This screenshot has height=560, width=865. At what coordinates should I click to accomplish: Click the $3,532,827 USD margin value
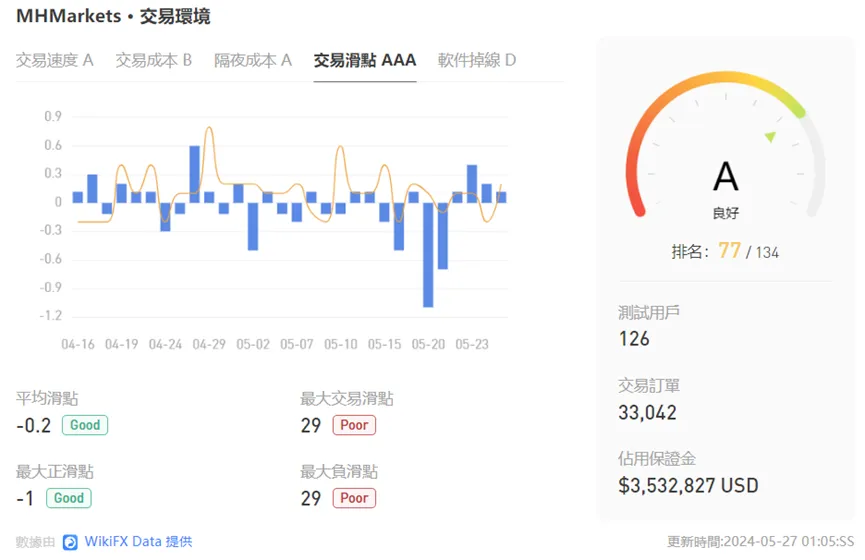pos(688,486)
